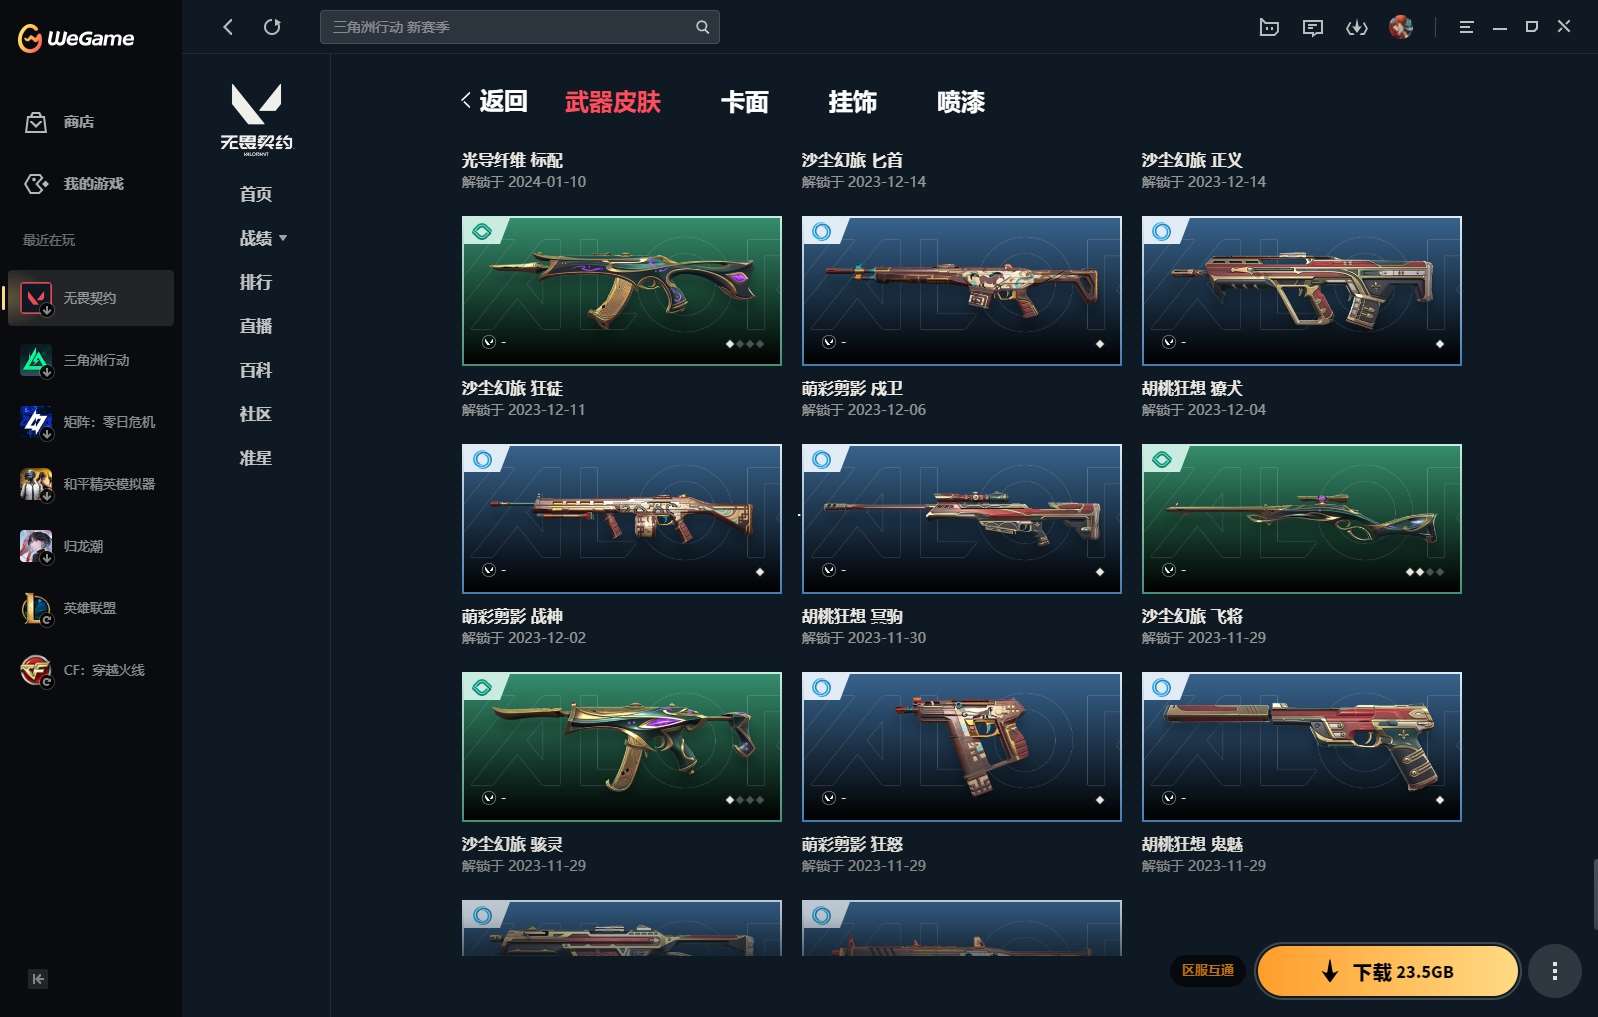Expand chevron on 胡桃狂想 鬼魅 skin card
Screen dimensions: 1598x1017
click(1169, 798)
